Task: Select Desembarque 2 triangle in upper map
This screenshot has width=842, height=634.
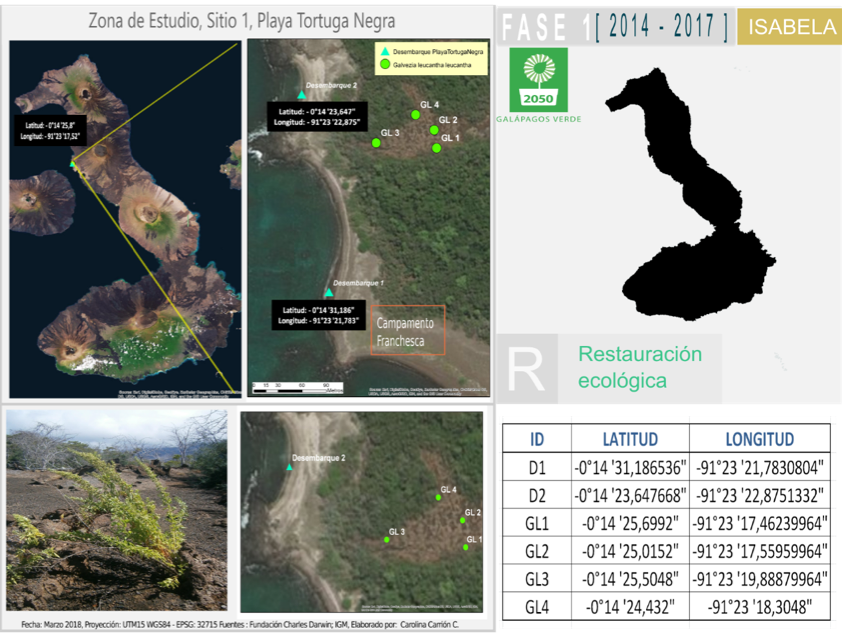Action: click(x=301, y=95)
